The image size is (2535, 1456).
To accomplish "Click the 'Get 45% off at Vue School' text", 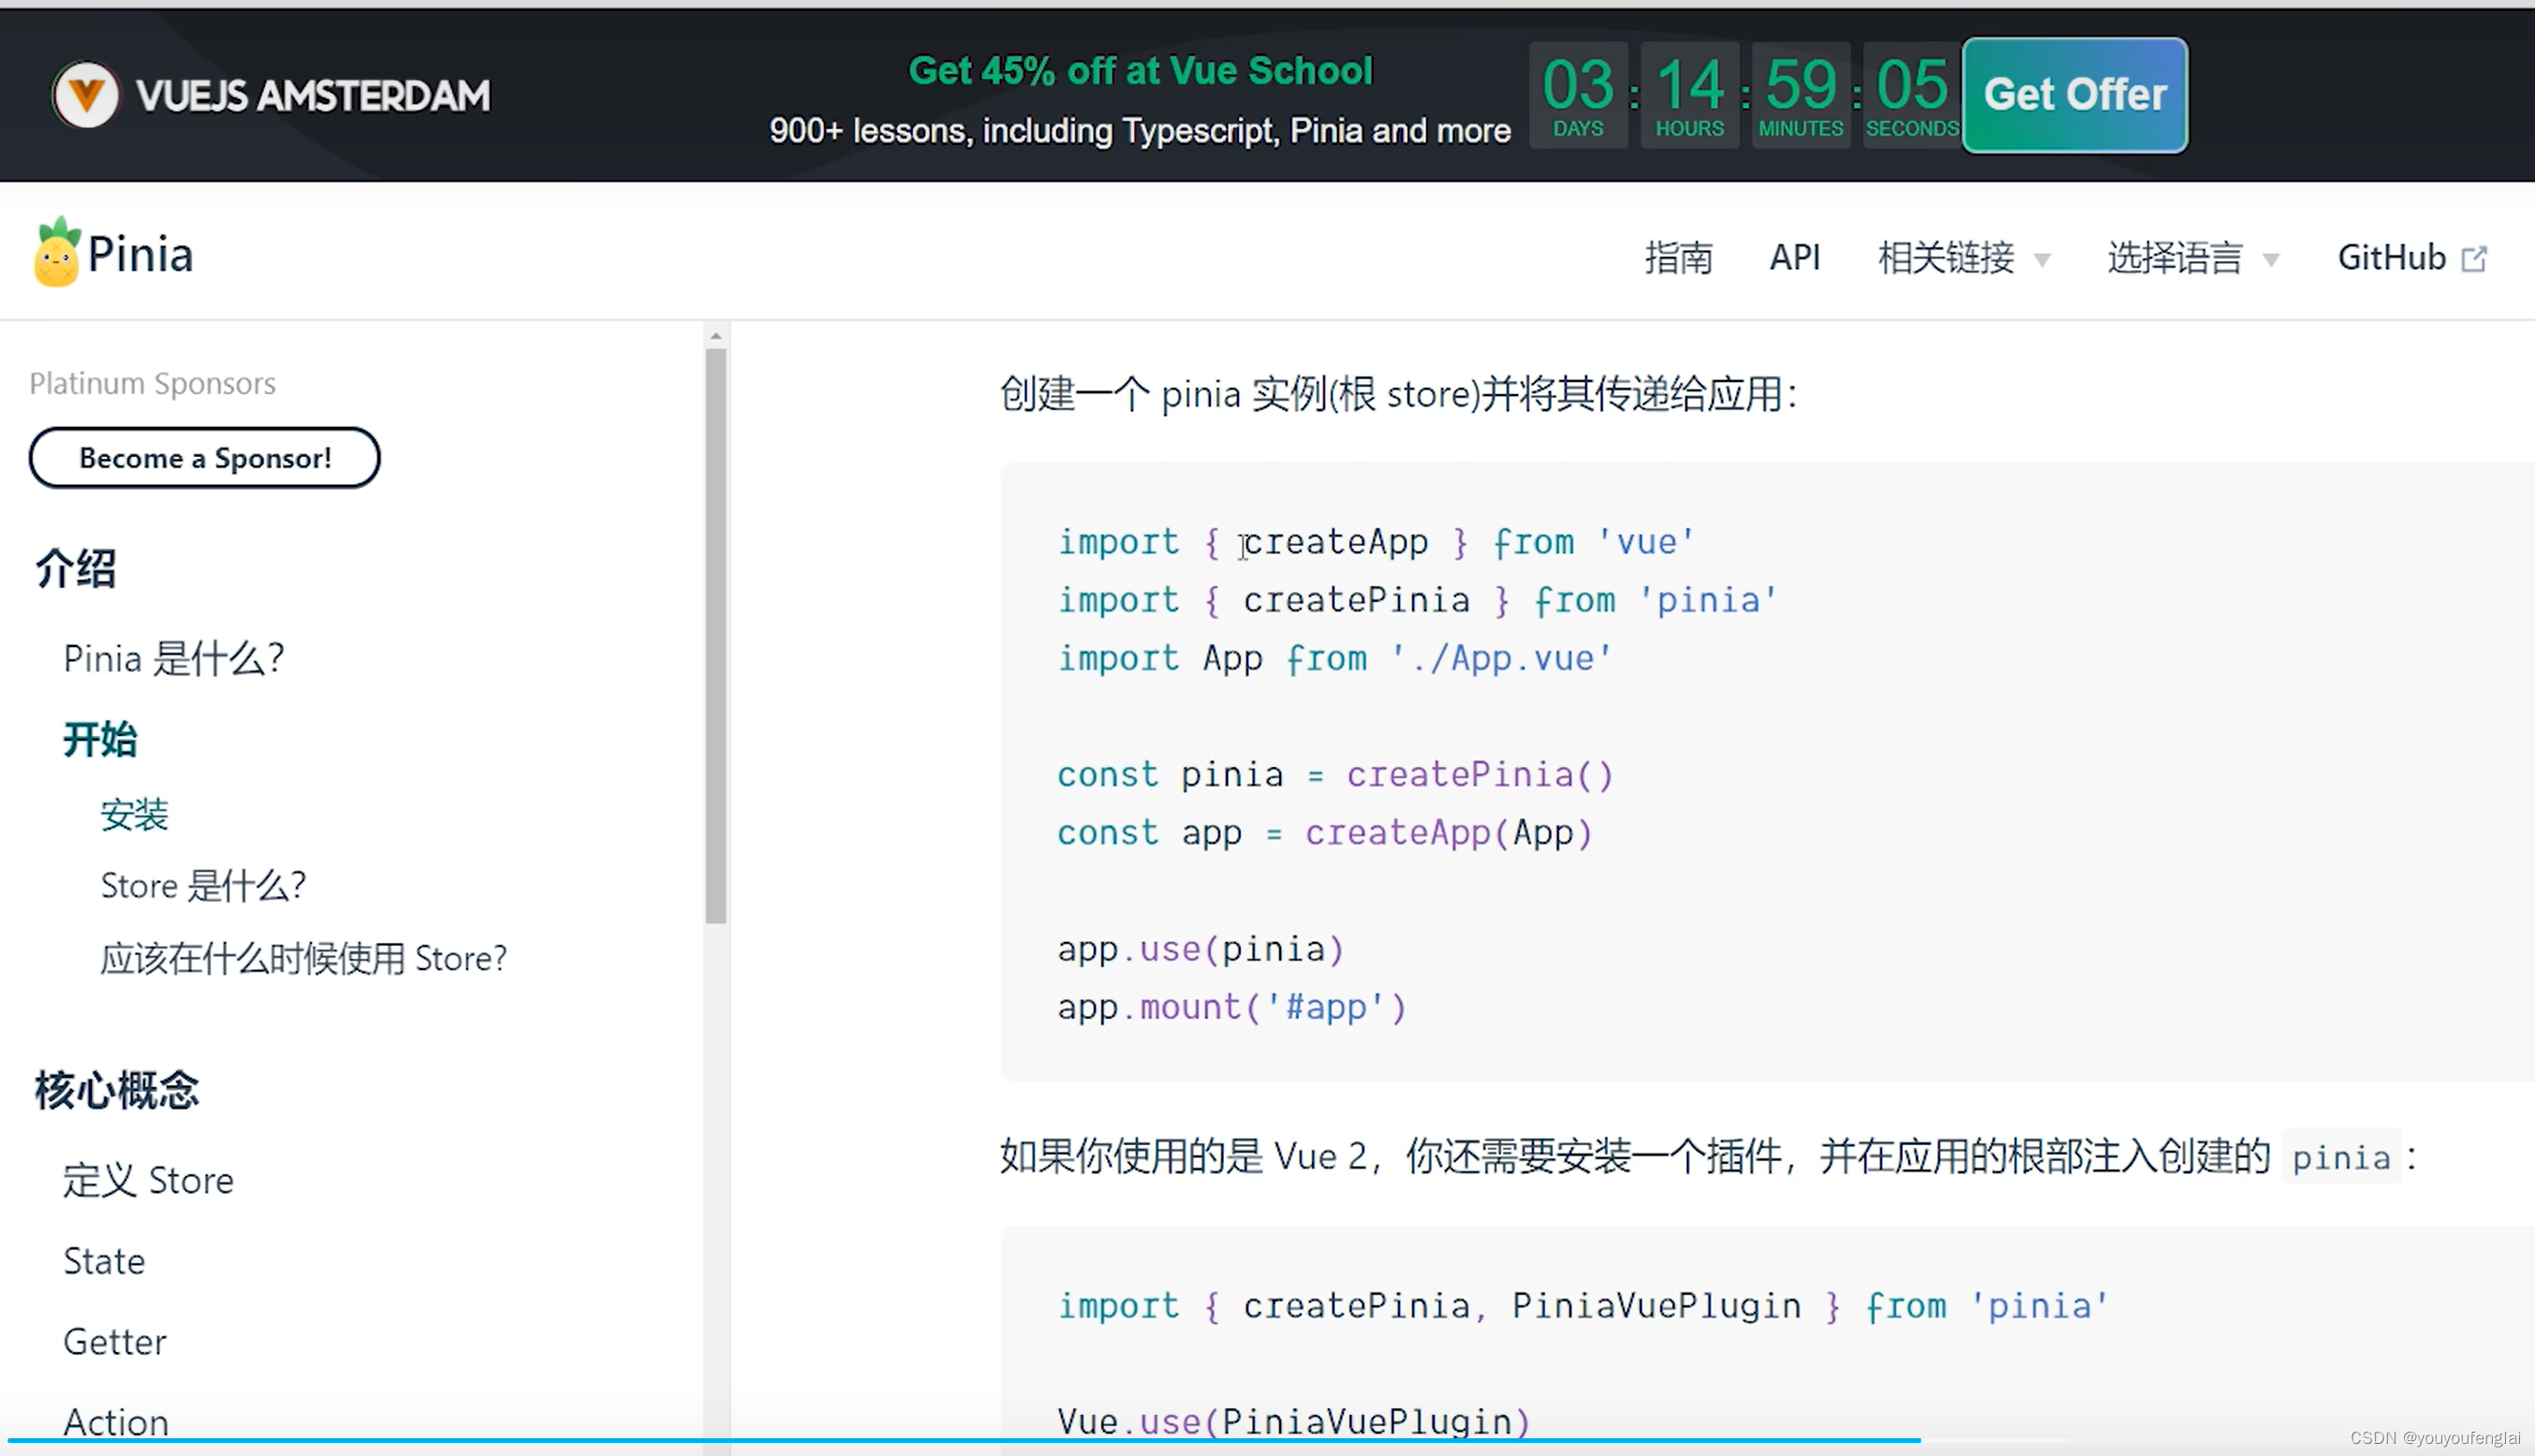I will (x=1140, y=71).
